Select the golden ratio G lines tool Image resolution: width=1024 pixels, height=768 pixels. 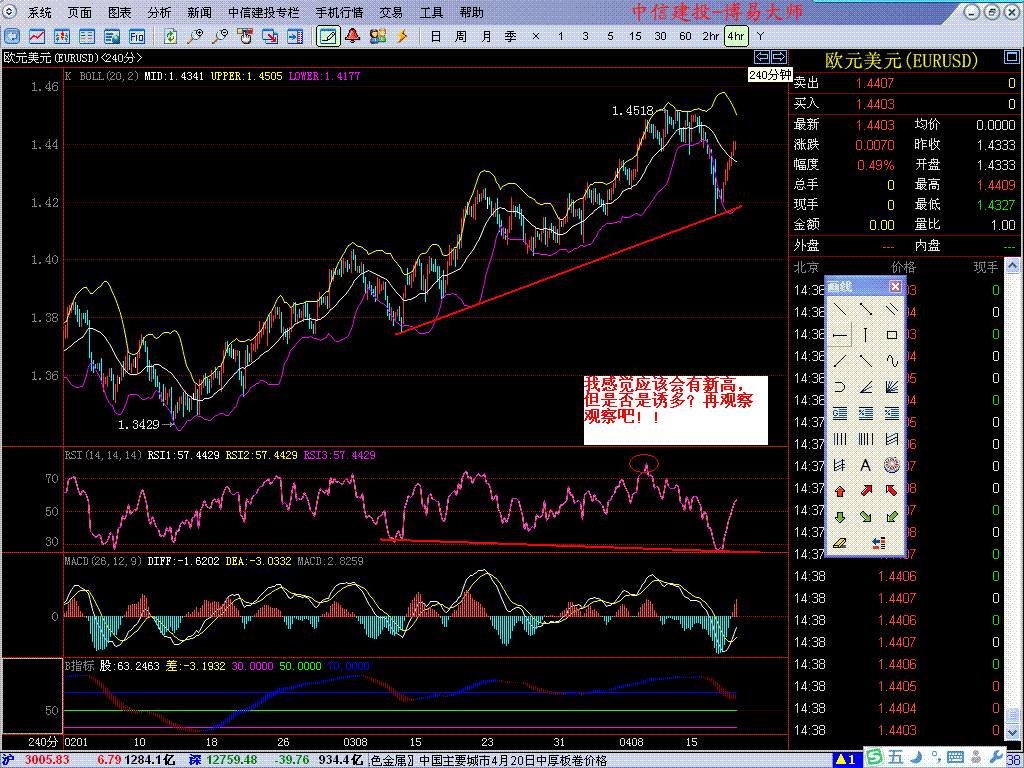tap(840, 413)
